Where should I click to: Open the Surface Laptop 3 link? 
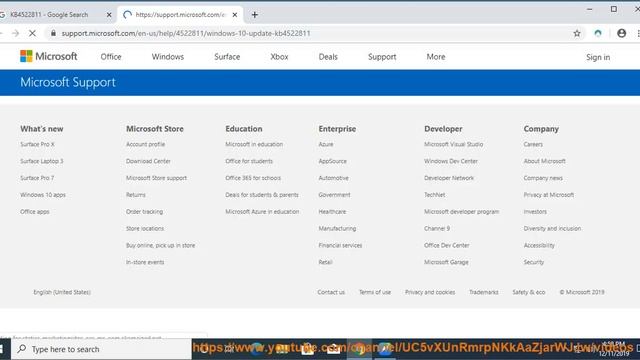coord(42,161)
